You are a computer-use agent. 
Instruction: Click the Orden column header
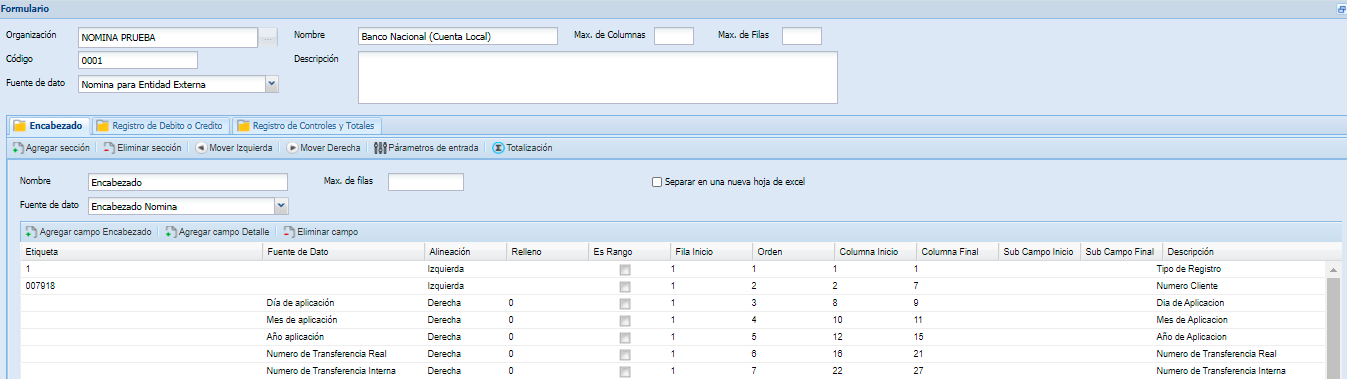point(794,252)
